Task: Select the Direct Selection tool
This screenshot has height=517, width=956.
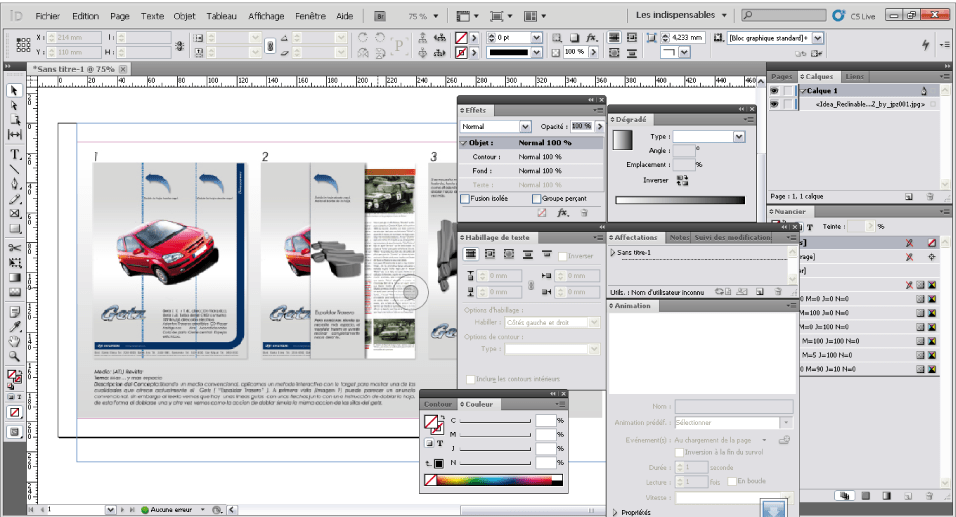Action: (x=15, y=106)
